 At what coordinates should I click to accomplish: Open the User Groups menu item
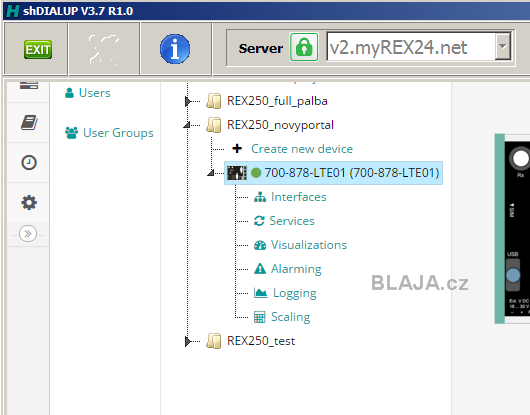109,133
